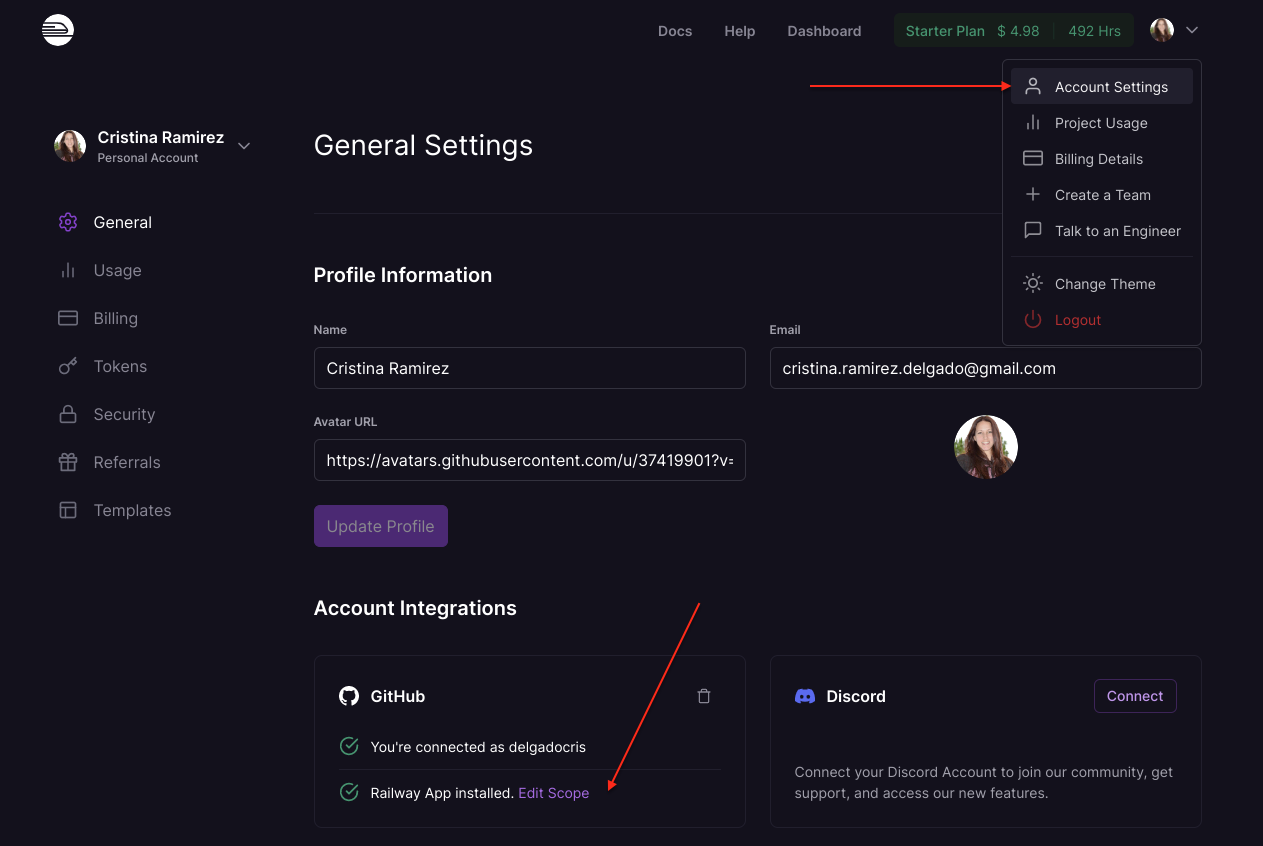Open Account Settings from the menu
Screen dimensions: 1263x846
[1102, 87]
